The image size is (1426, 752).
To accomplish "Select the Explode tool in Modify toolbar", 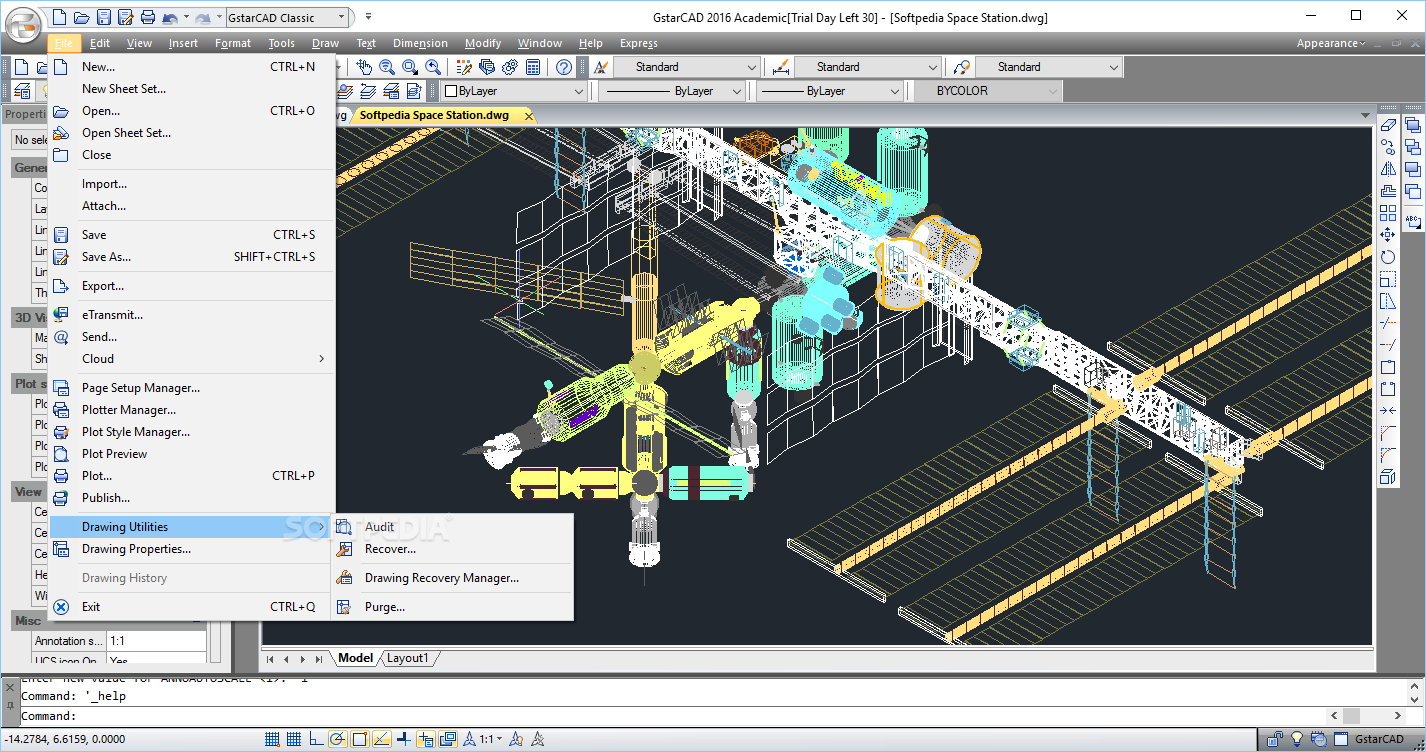I will tap(1388, 477).
